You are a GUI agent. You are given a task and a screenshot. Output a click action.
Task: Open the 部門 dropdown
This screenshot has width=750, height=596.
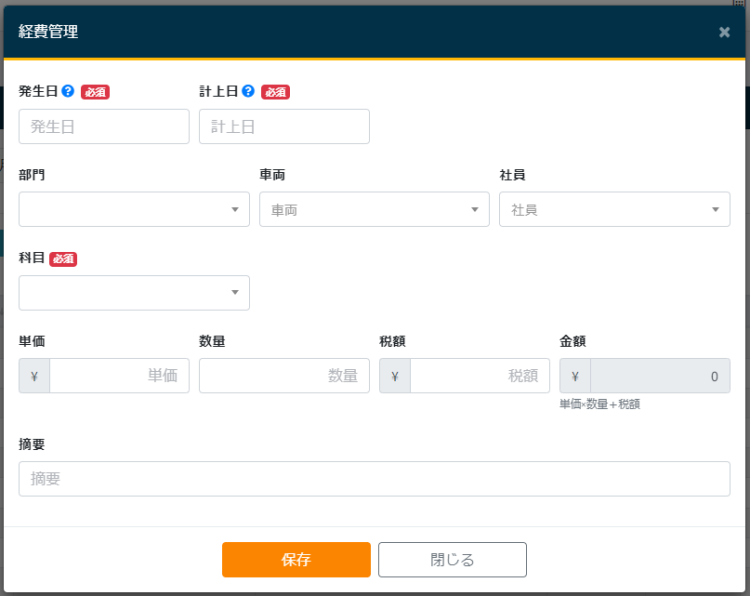click(x=134, y=209)
